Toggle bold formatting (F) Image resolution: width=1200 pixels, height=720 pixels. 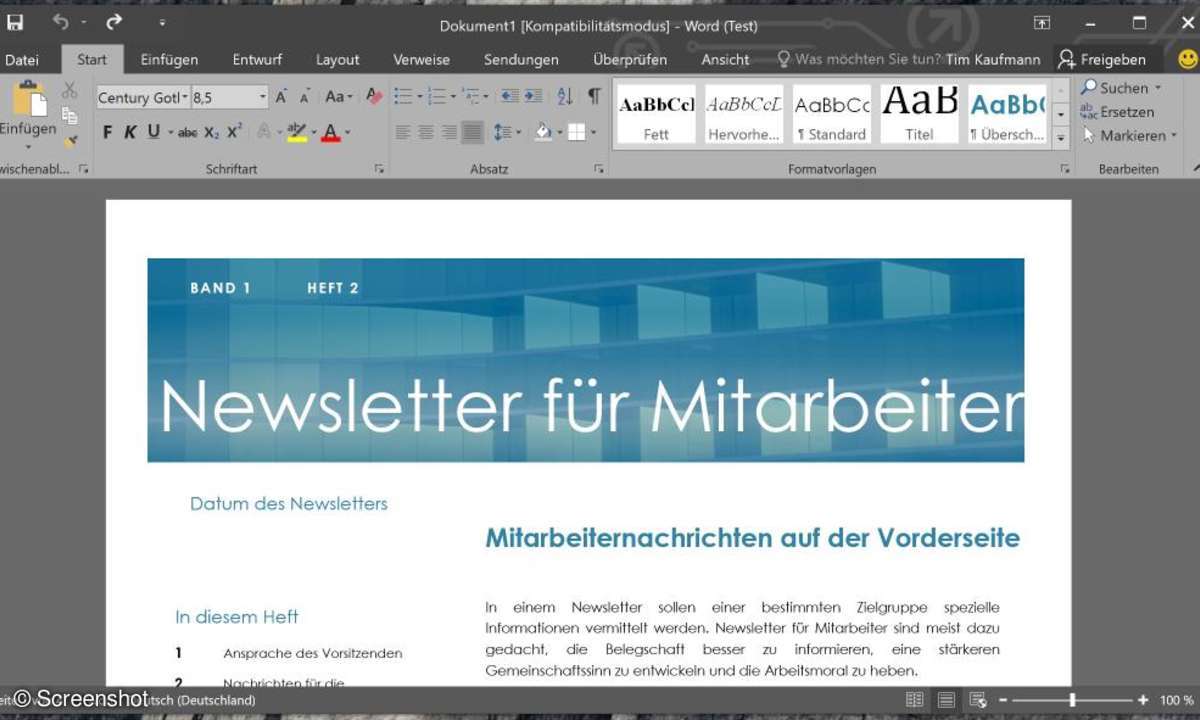pos(107,132)
